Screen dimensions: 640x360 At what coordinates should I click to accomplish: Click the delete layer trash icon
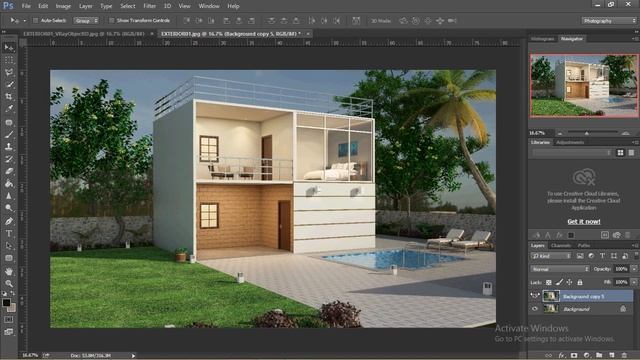point(624,356)
